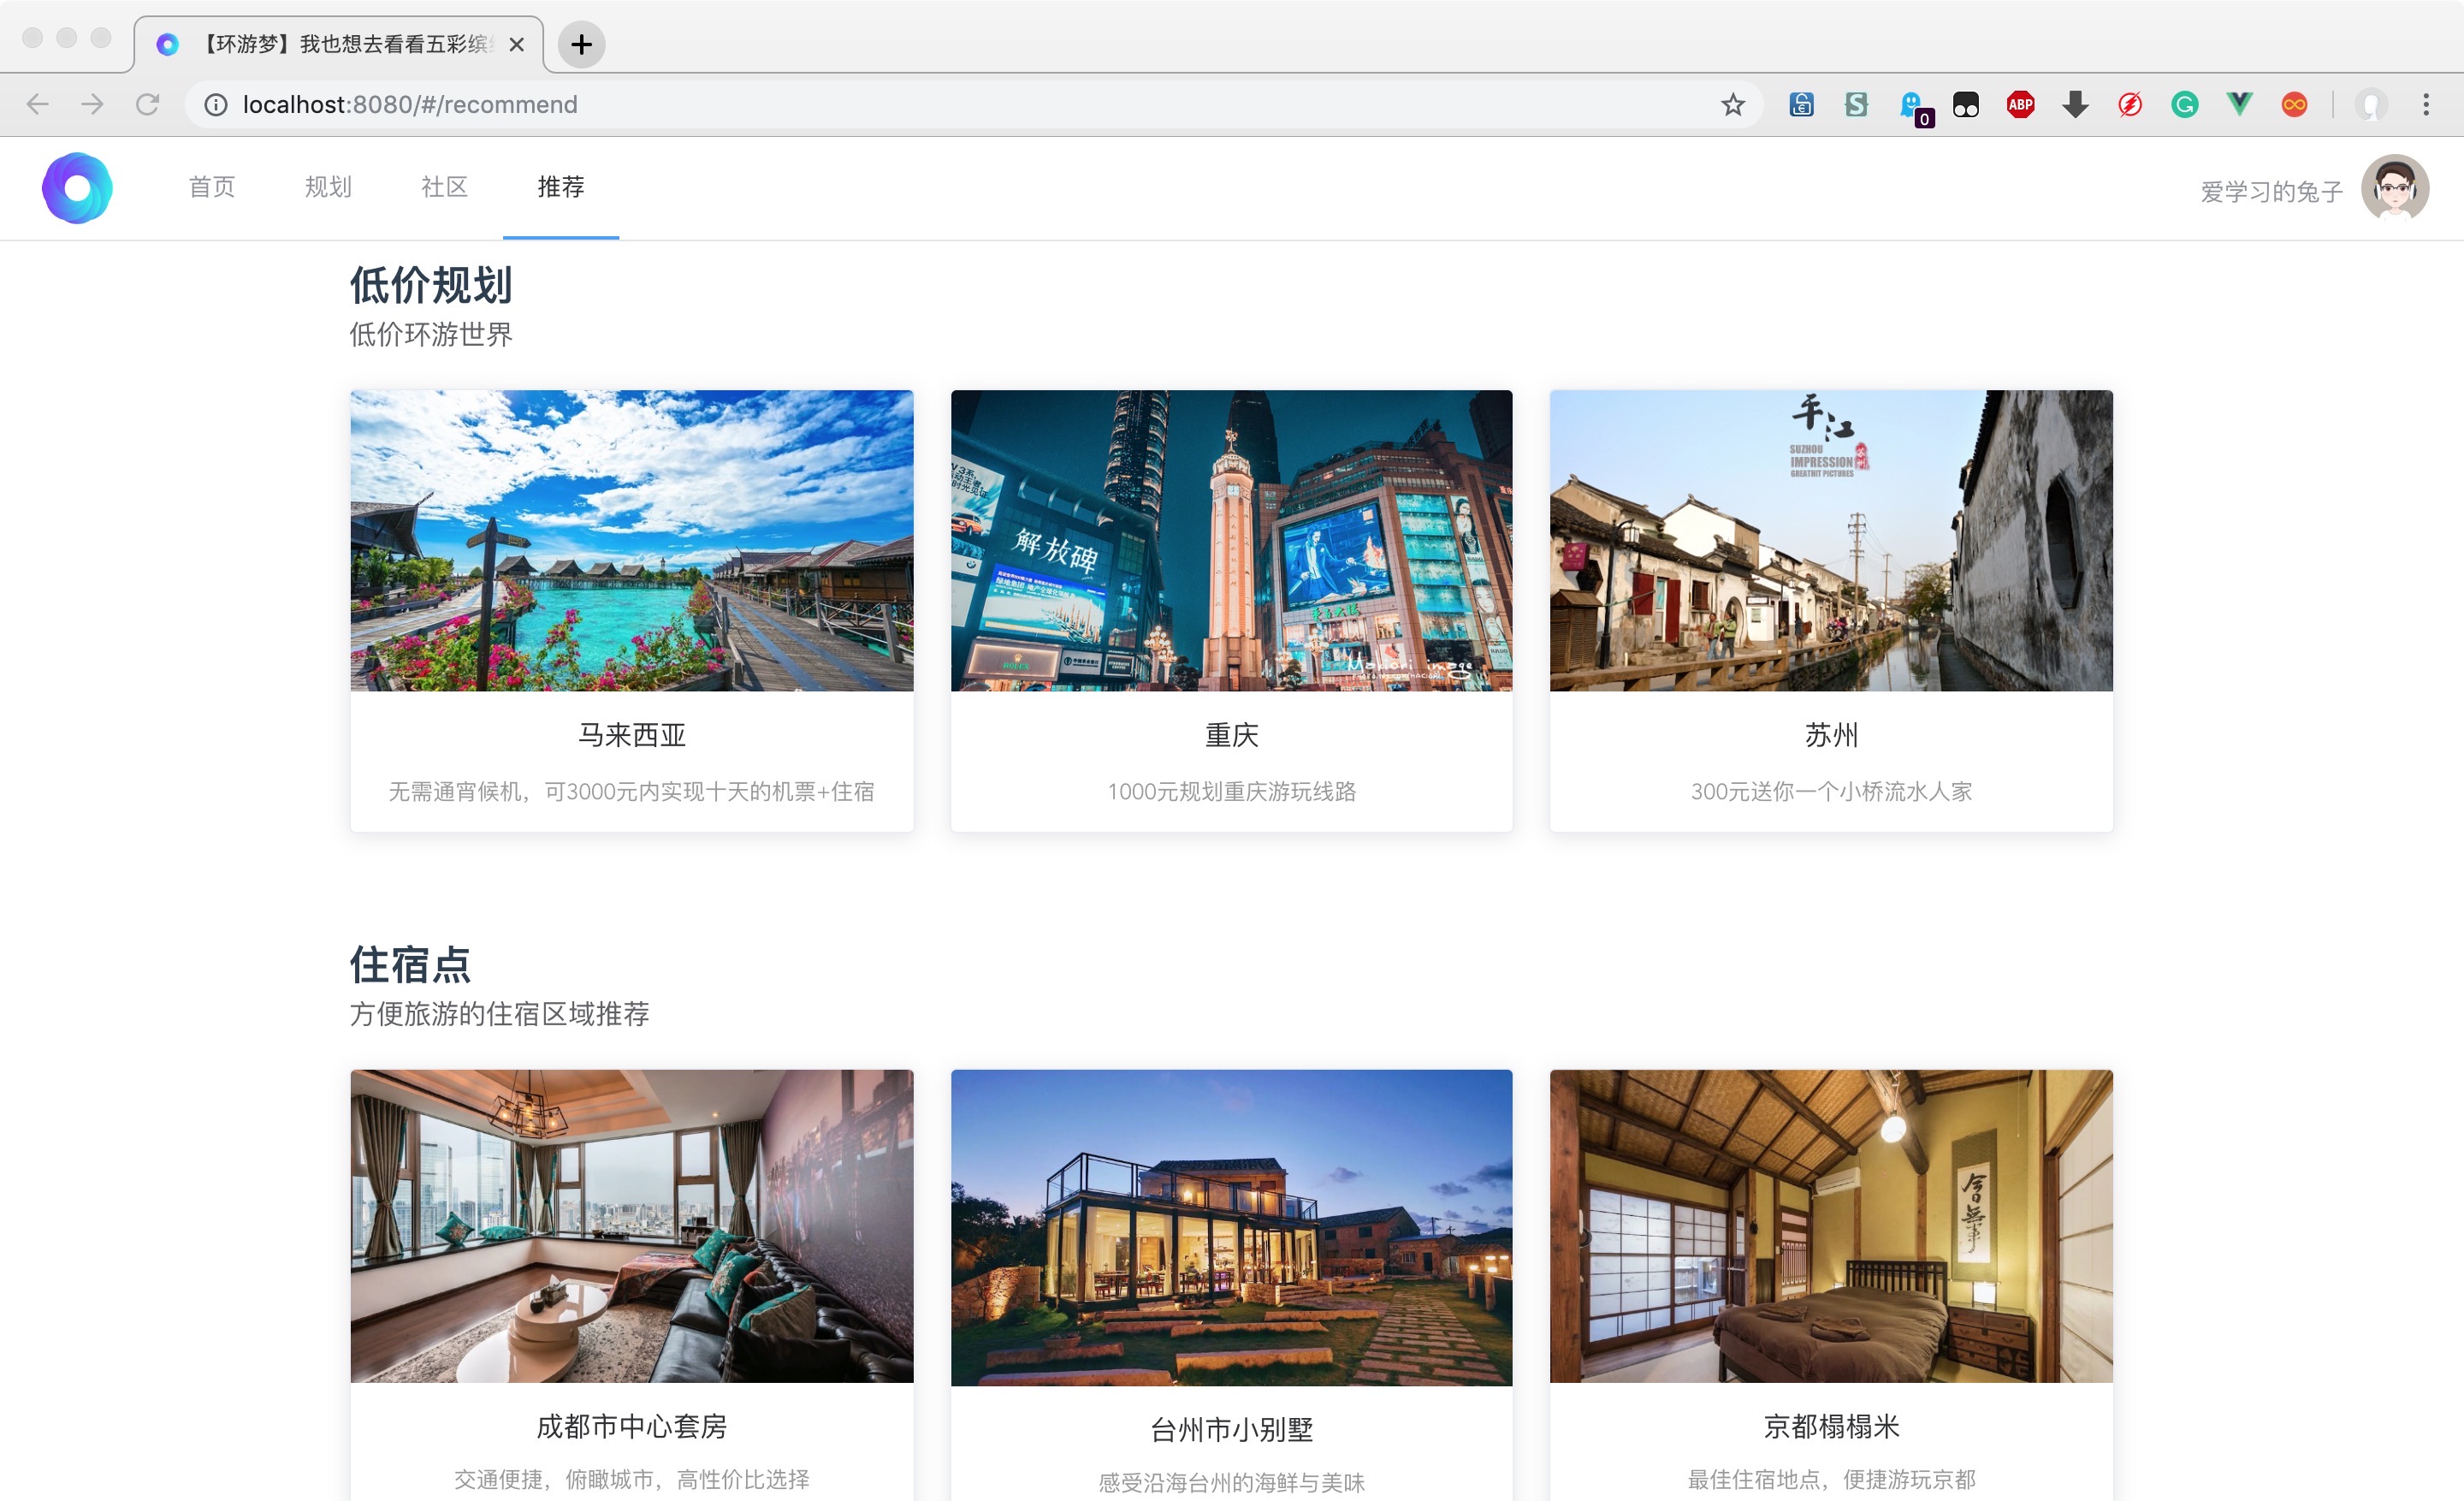The width and height of the screenshot is (2464, 1501).
Task: Open the Vue devtools extension
Action: click(2239, 104)
